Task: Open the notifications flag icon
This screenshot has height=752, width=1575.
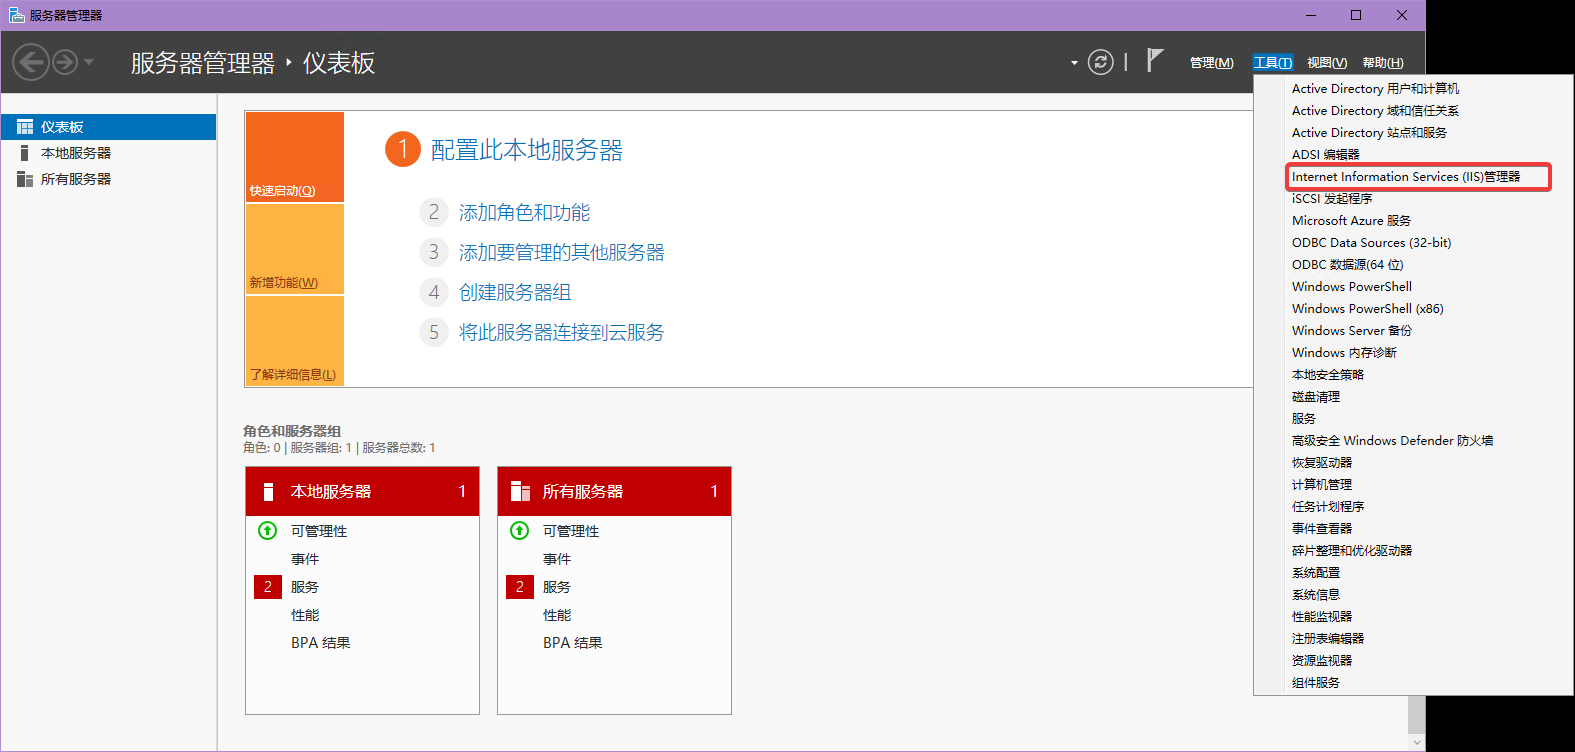Action: (x=1154, y=61)
